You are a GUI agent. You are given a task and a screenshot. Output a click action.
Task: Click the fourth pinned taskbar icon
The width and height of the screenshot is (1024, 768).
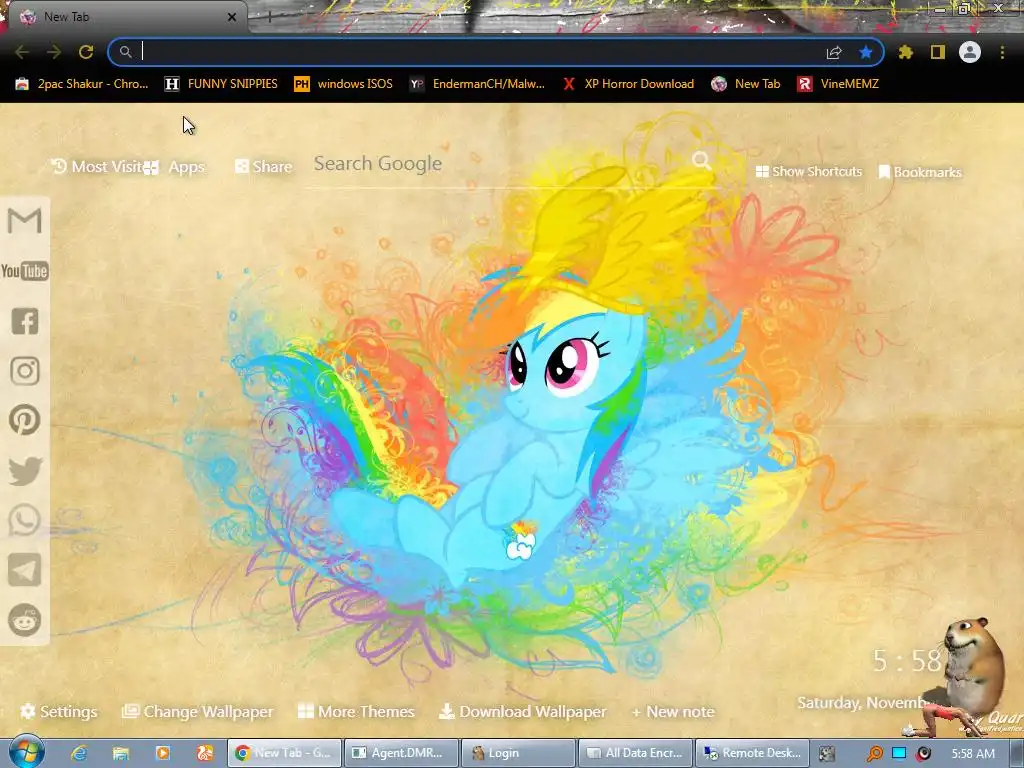coord(205,753)
